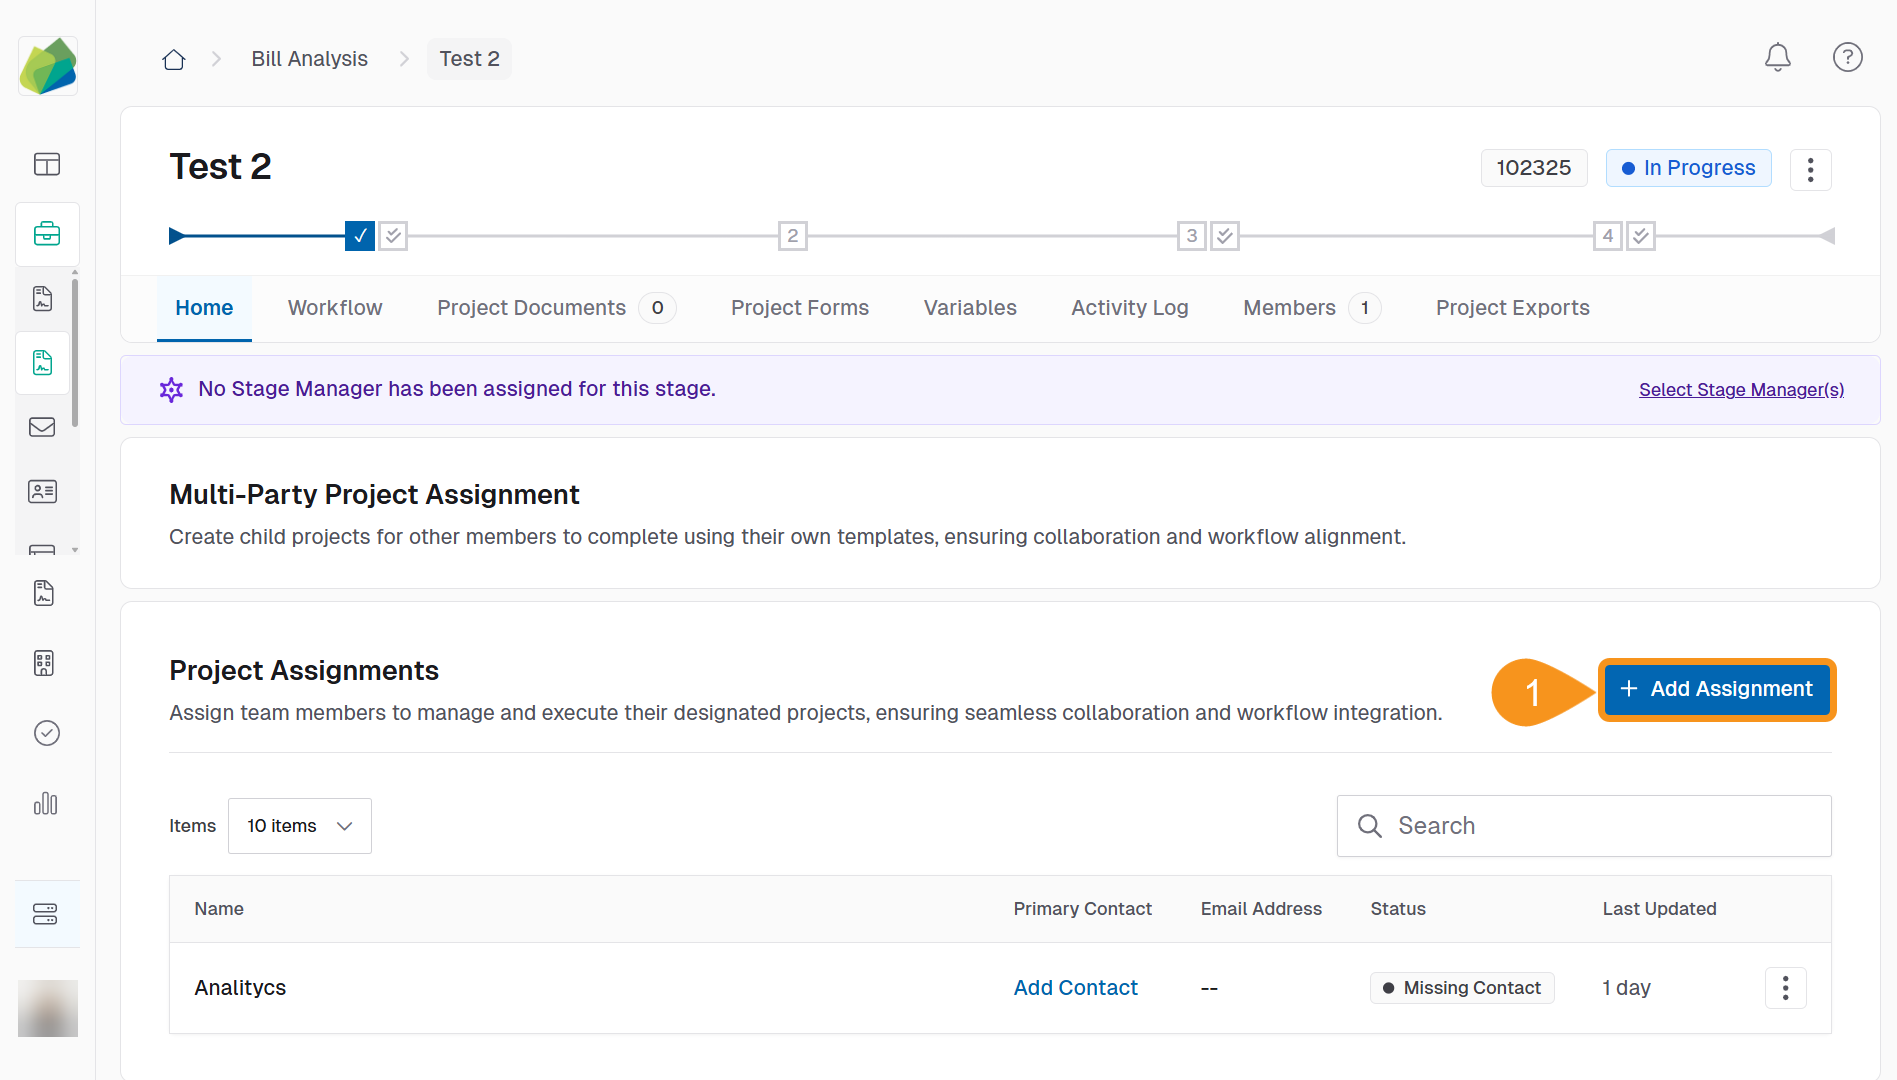Viewport: 1897px width, 1080px height.
Task: Open Select Stage Manager(s) link
Action: coord(1741,389)
